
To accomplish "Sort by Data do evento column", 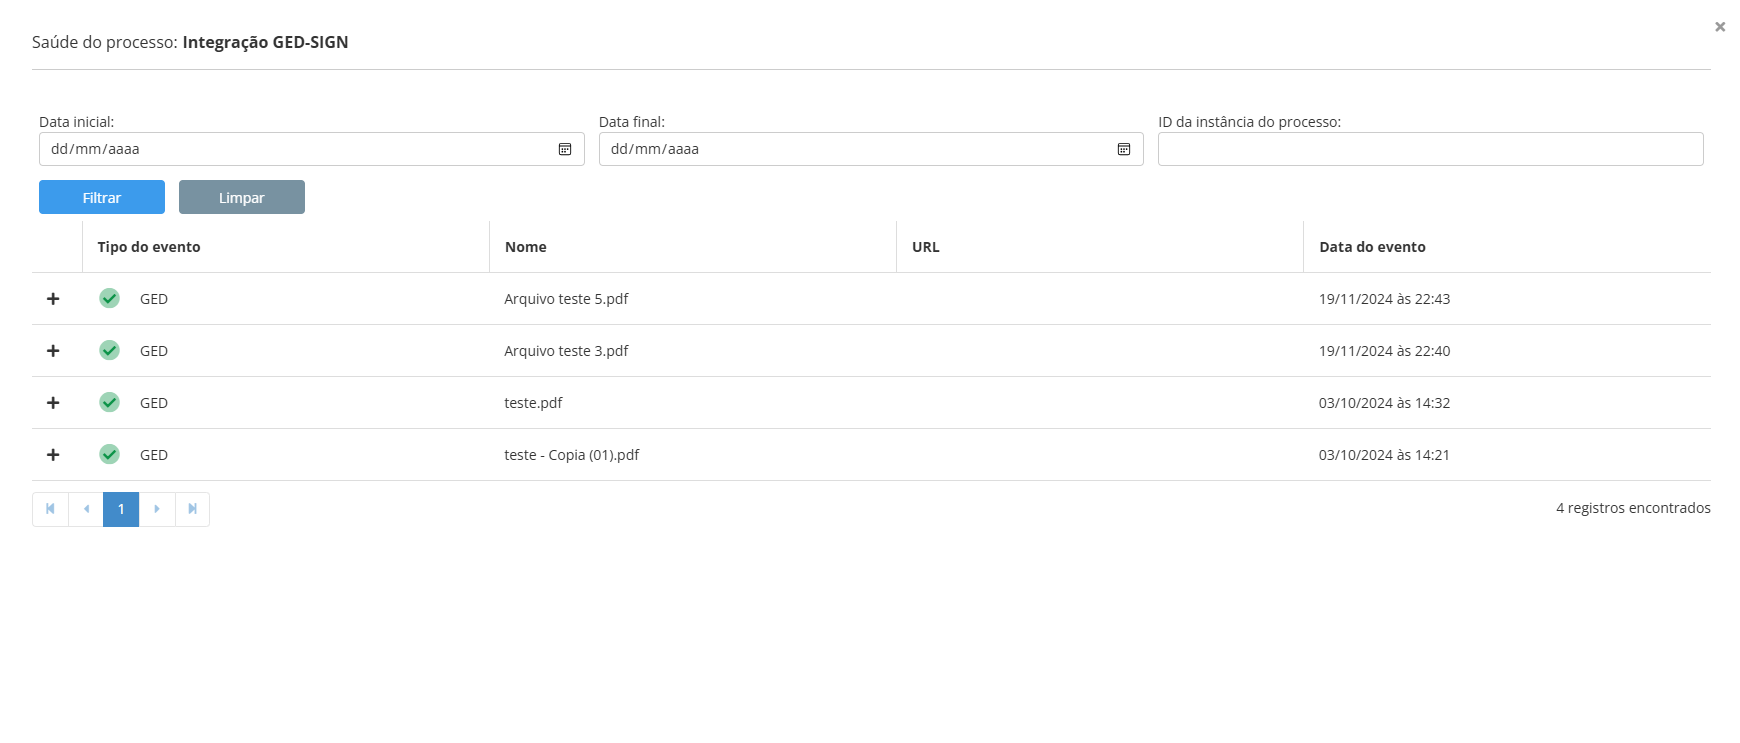I will 1372,247.
